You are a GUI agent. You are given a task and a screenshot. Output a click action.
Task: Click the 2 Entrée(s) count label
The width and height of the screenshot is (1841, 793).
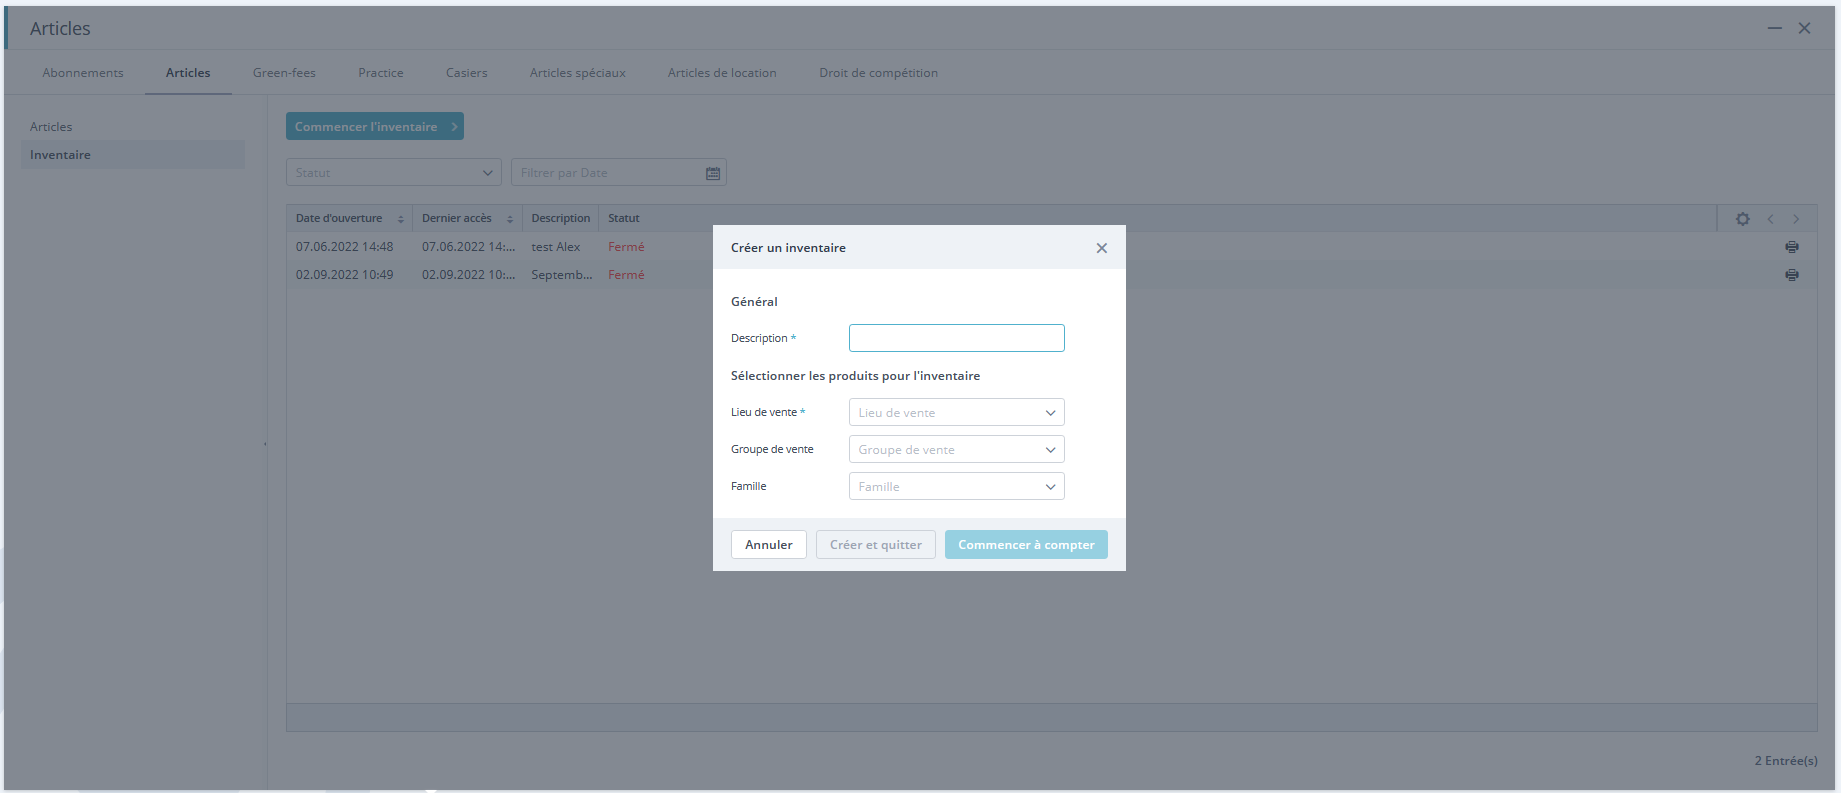[x=1786, y=761]
